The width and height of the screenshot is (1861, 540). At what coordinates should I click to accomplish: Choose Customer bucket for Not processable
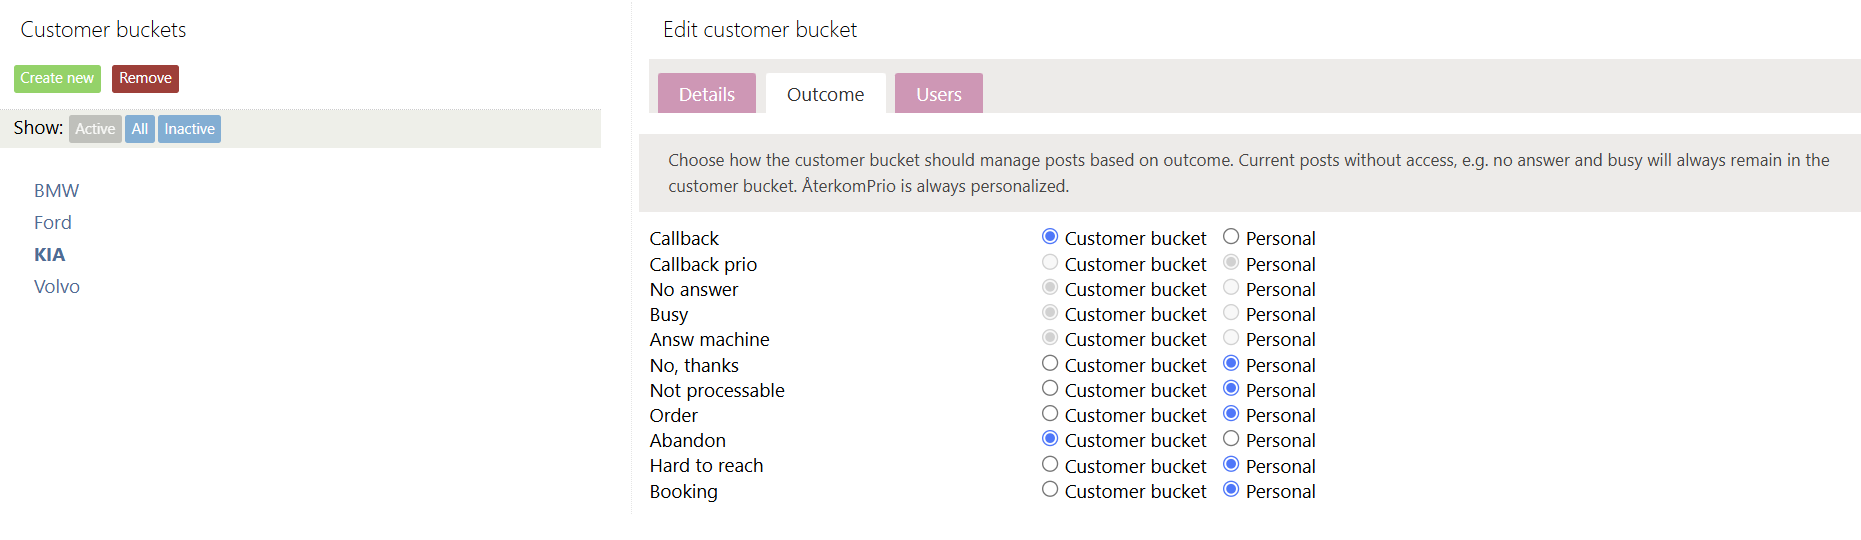tap(1050, 388)
